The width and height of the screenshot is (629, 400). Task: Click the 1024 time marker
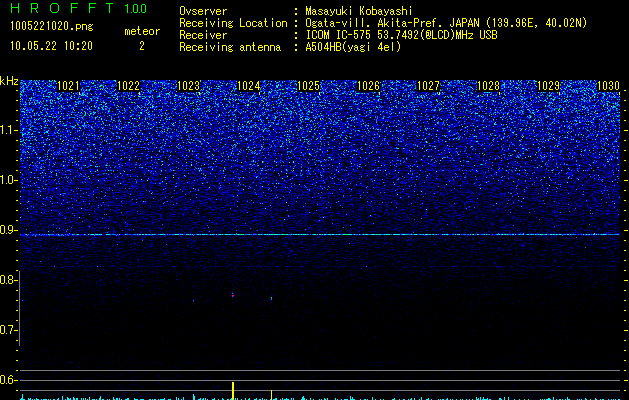tap(248, 86)
